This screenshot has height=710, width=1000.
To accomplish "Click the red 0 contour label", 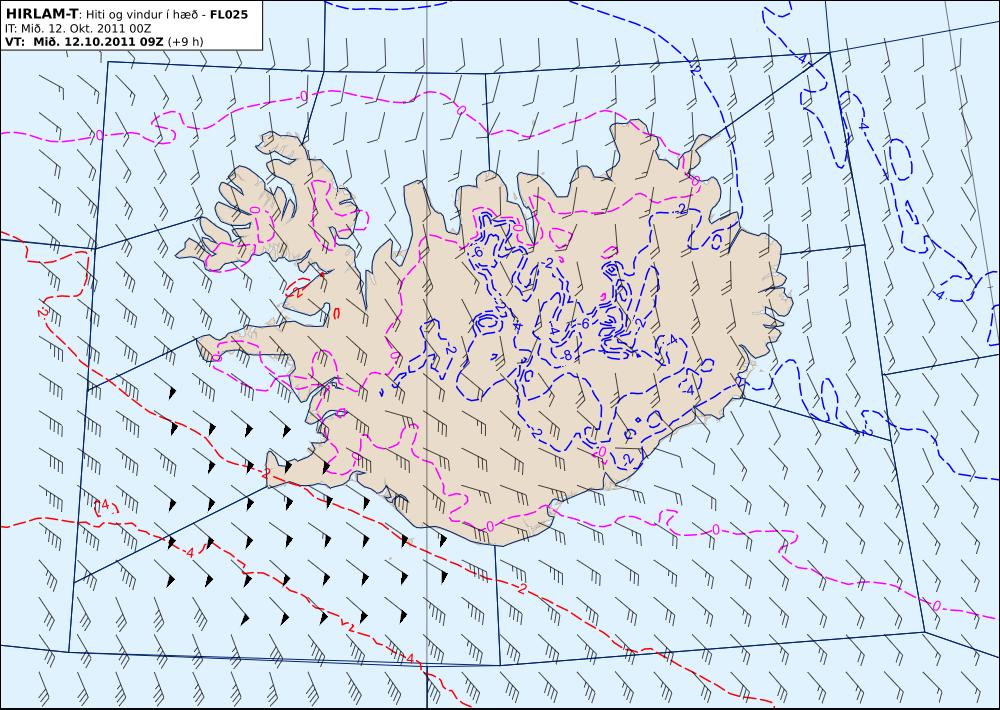I will [335, 313].
